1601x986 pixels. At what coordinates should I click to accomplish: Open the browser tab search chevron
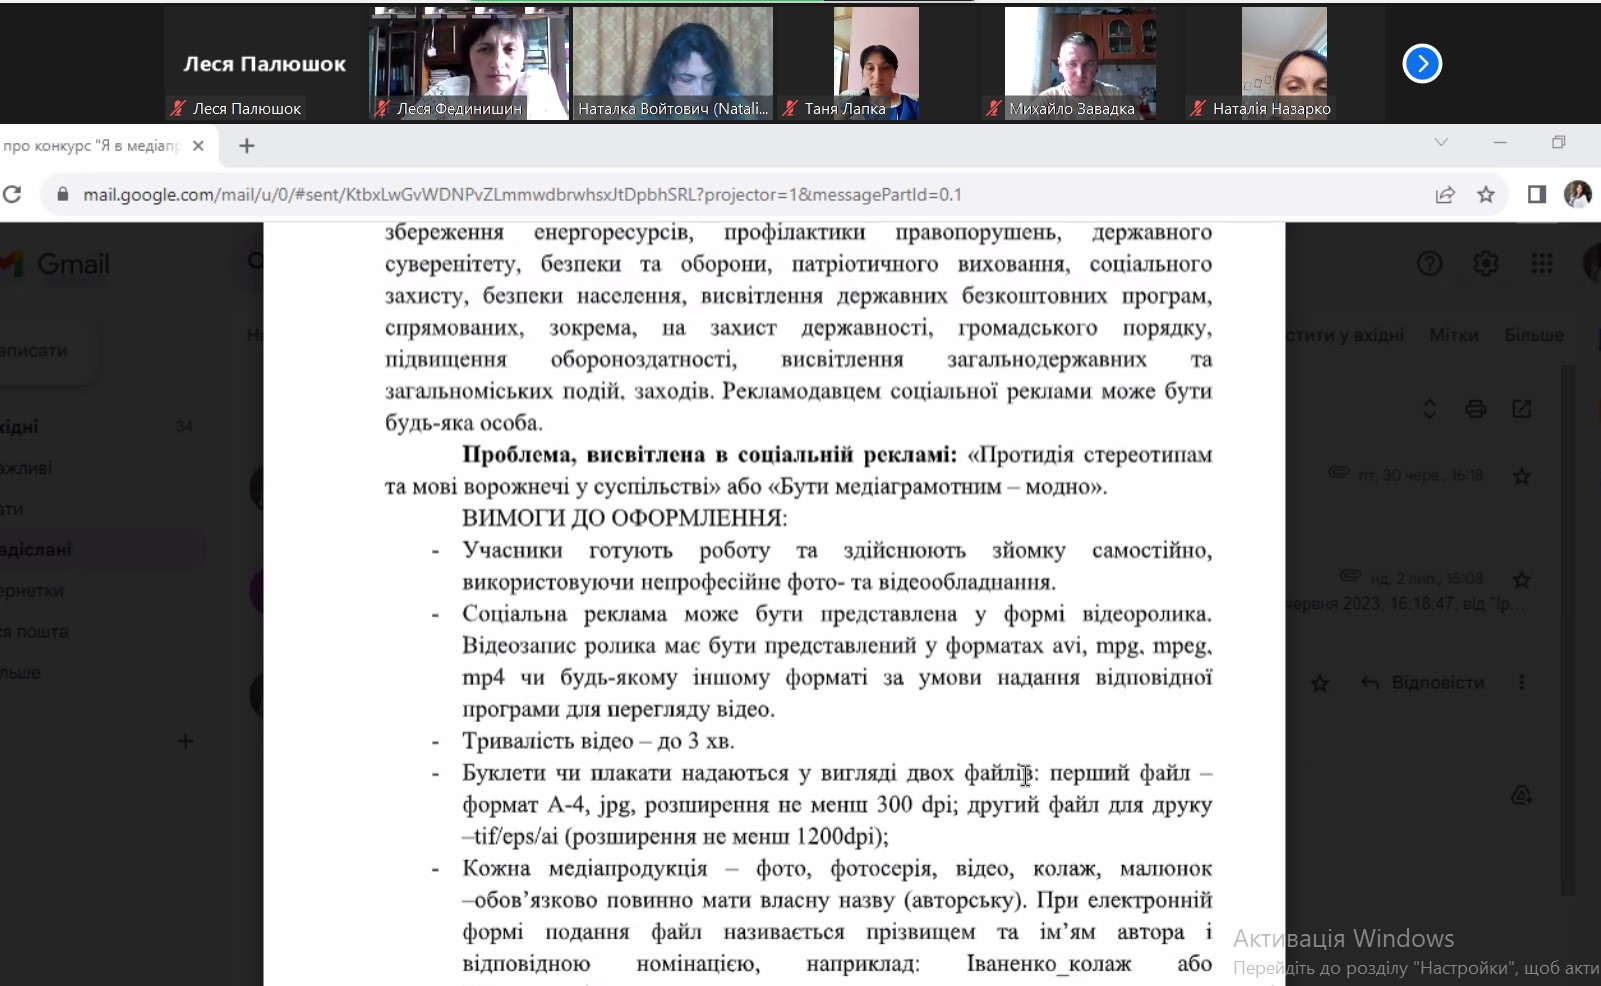pos(1440,143)
